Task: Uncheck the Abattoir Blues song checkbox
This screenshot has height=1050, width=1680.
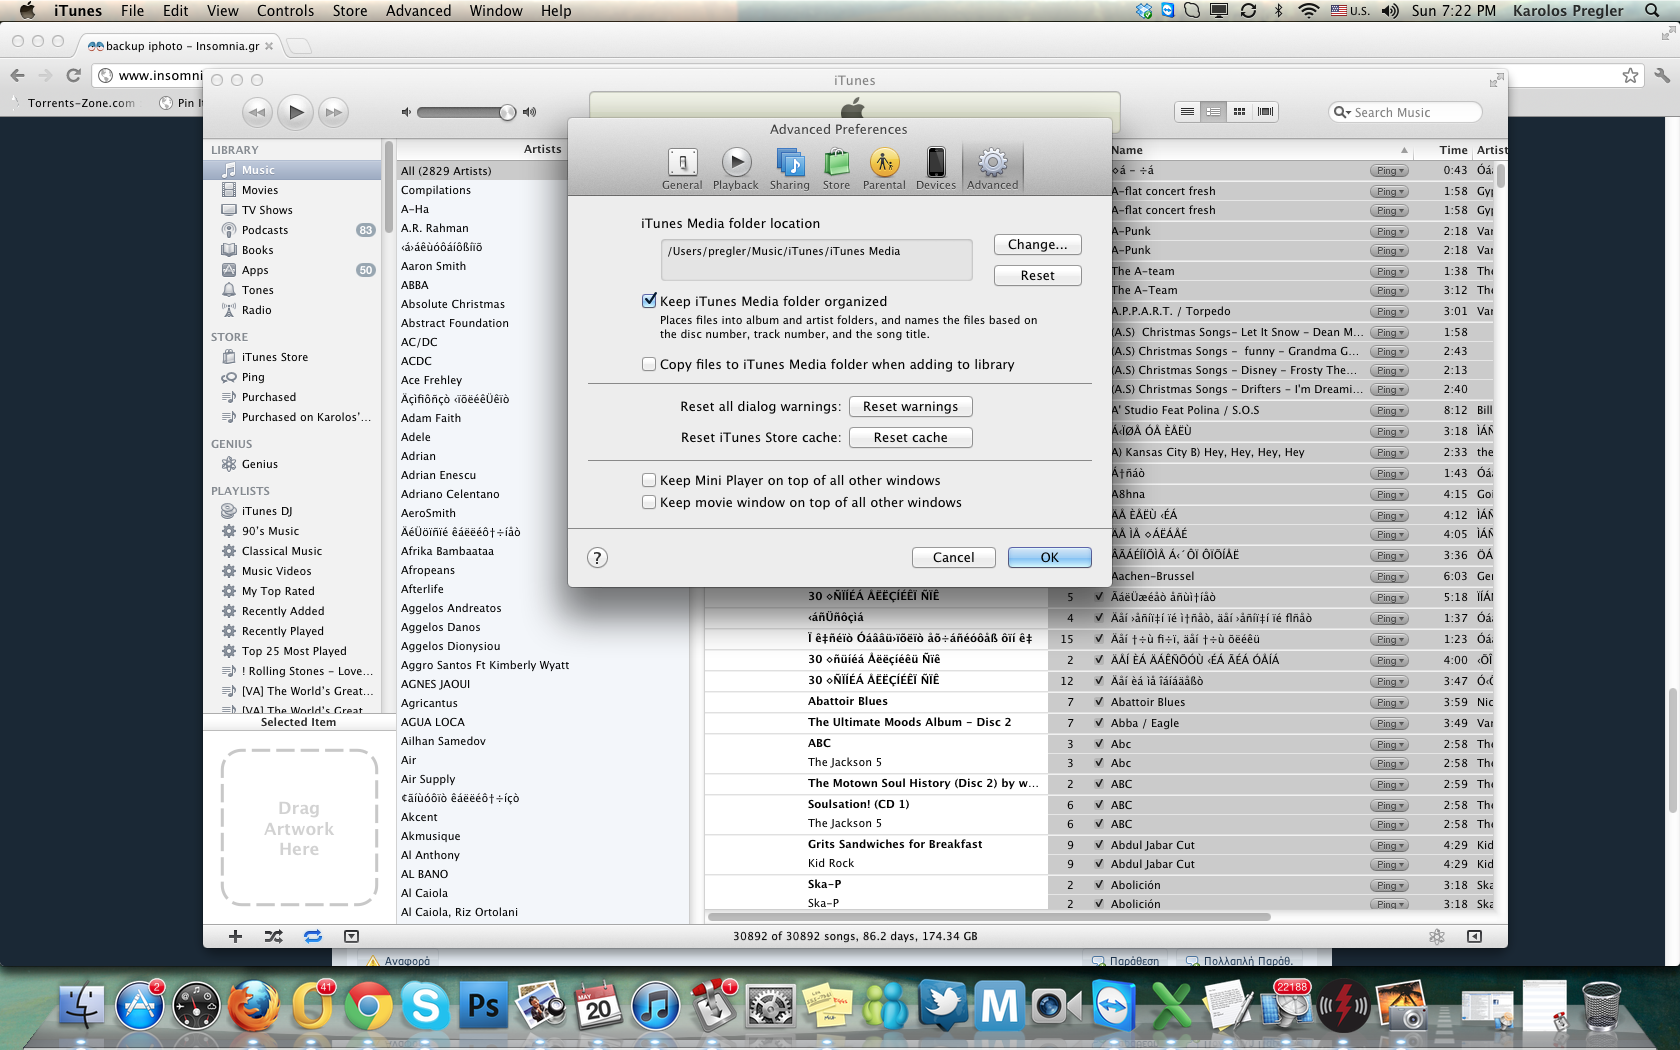Action: coord(1099,702)
